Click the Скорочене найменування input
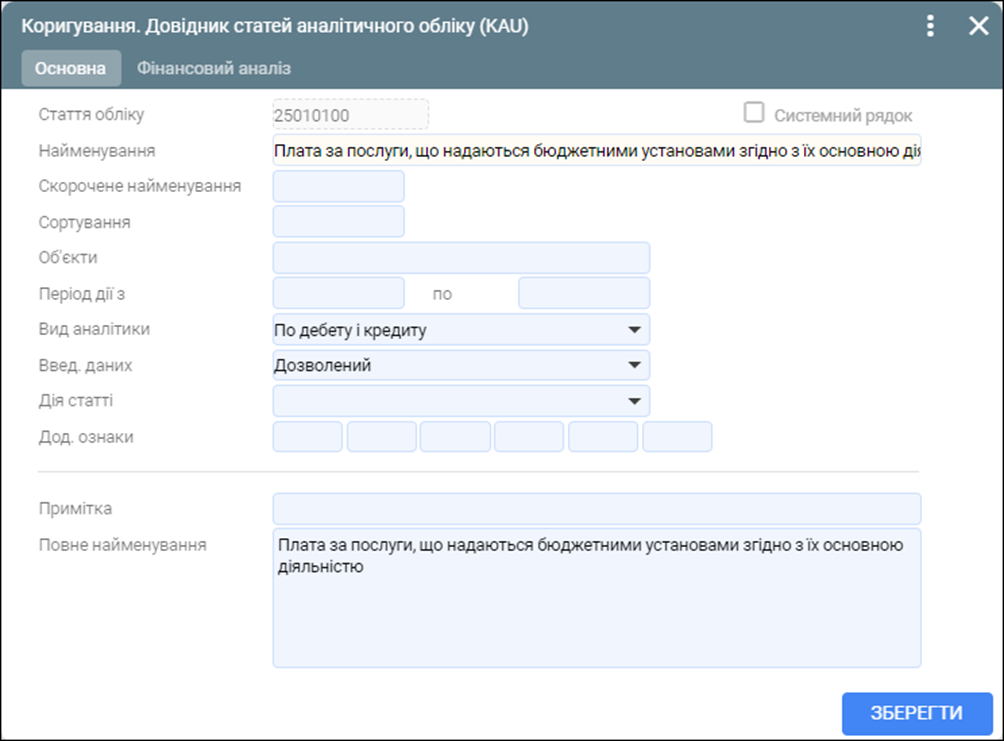 click(338, 186)
